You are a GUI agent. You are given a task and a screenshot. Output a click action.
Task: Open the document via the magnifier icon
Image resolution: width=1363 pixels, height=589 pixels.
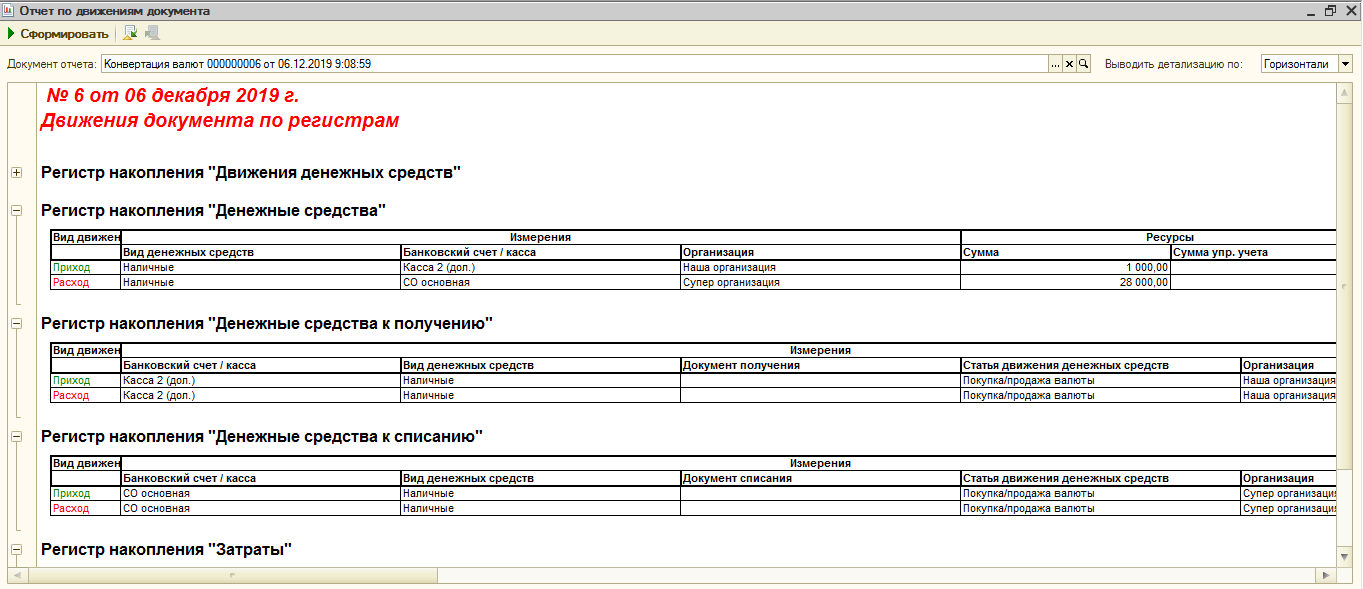click(1082, 64)
